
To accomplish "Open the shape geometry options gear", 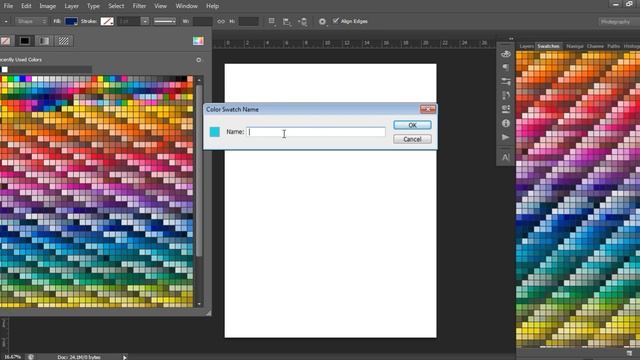I will point(322,22).
